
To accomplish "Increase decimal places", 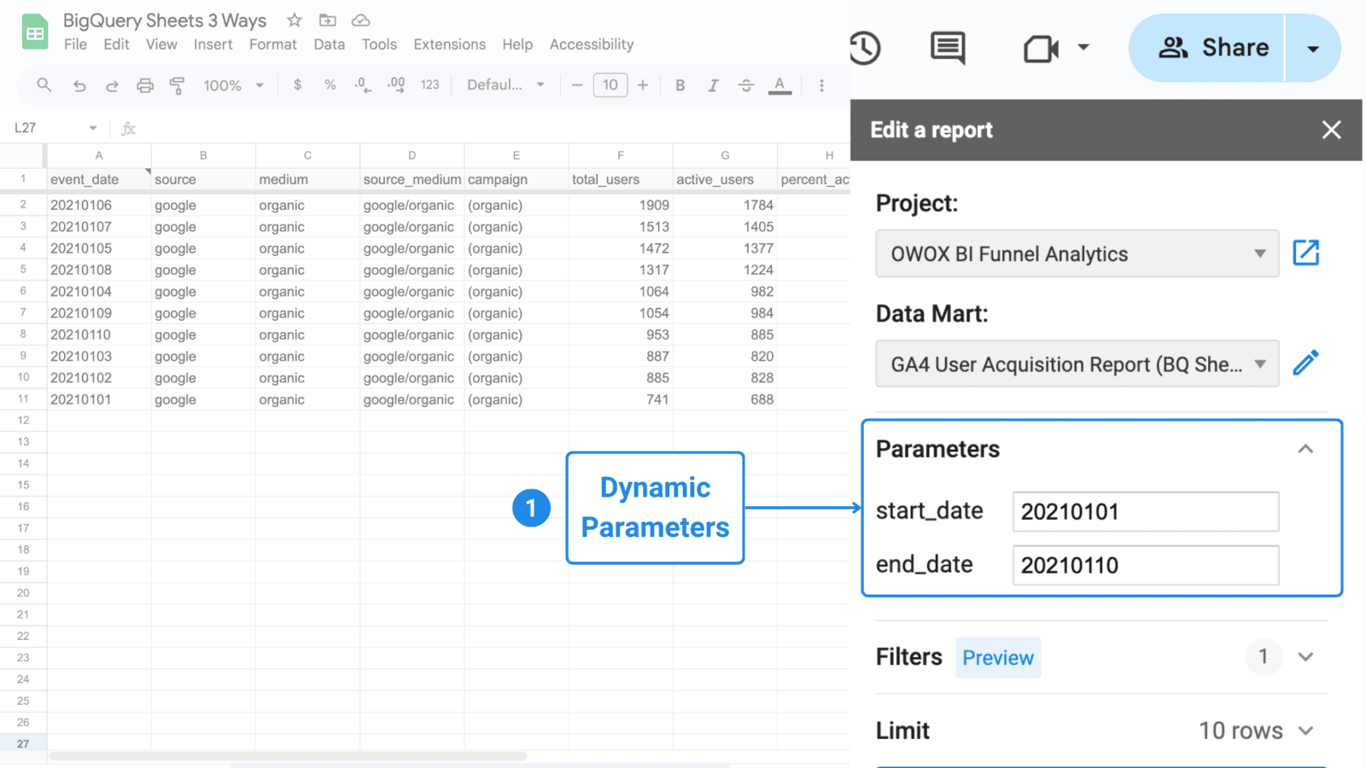I will [x=396, y=86].
